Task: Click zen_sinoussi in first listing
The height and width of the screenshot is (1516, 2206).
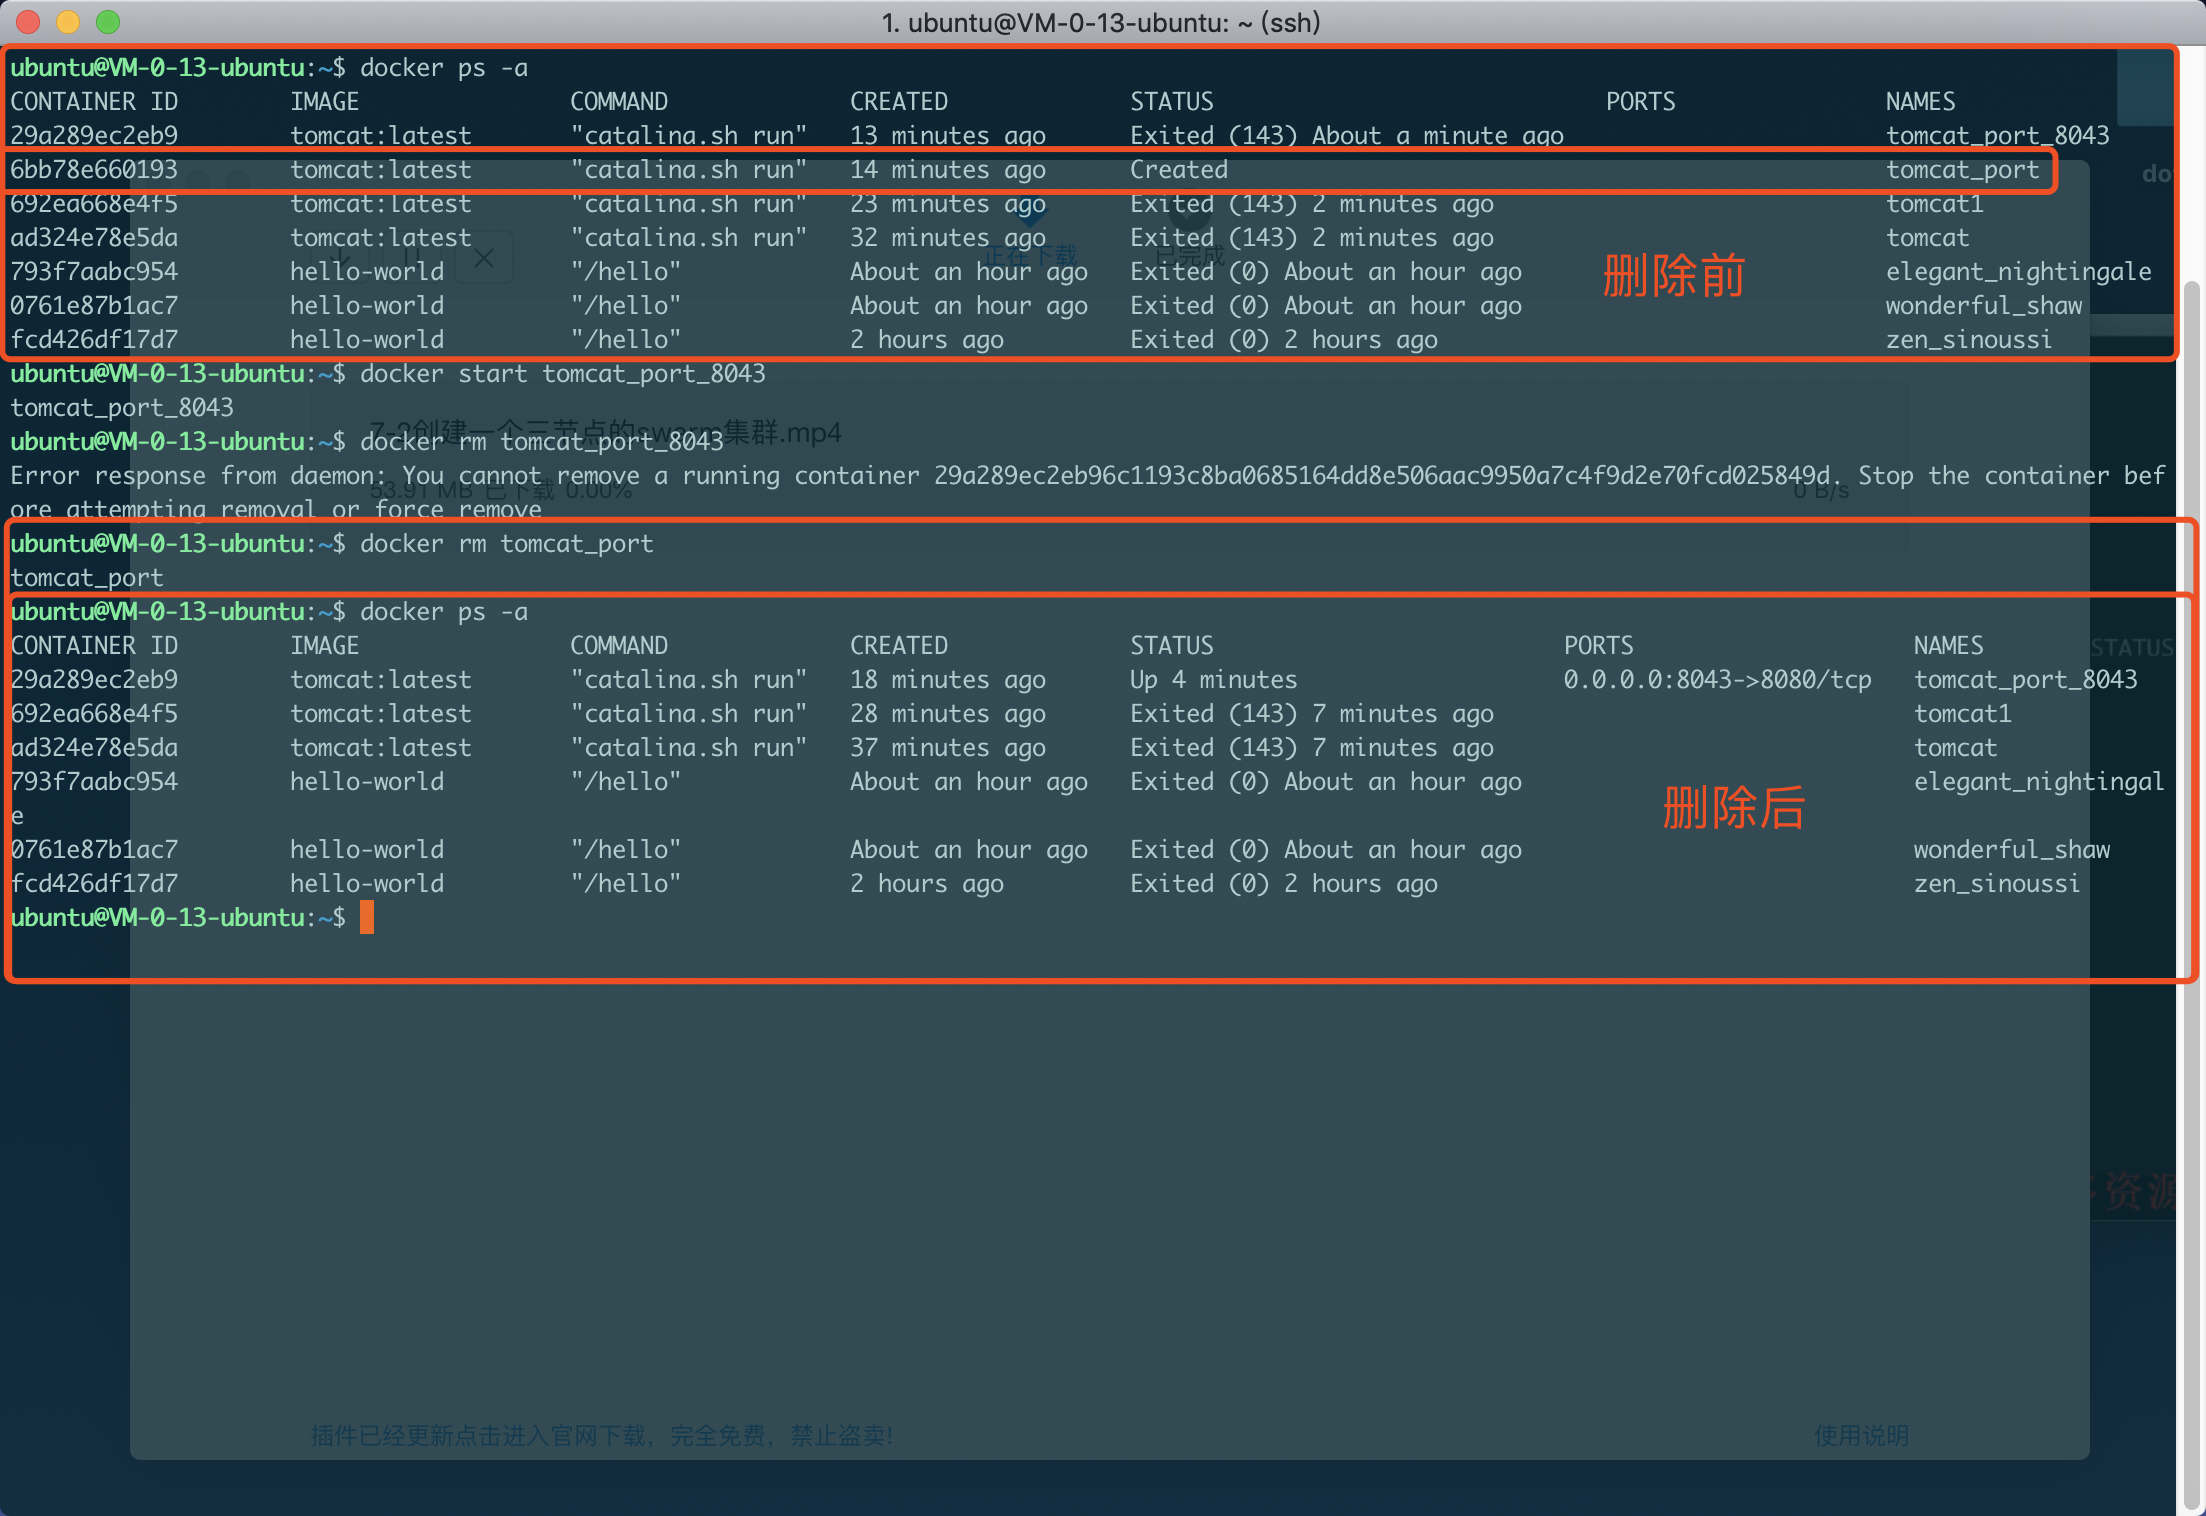Action: pyautogui.click(x=1969, y=339)
